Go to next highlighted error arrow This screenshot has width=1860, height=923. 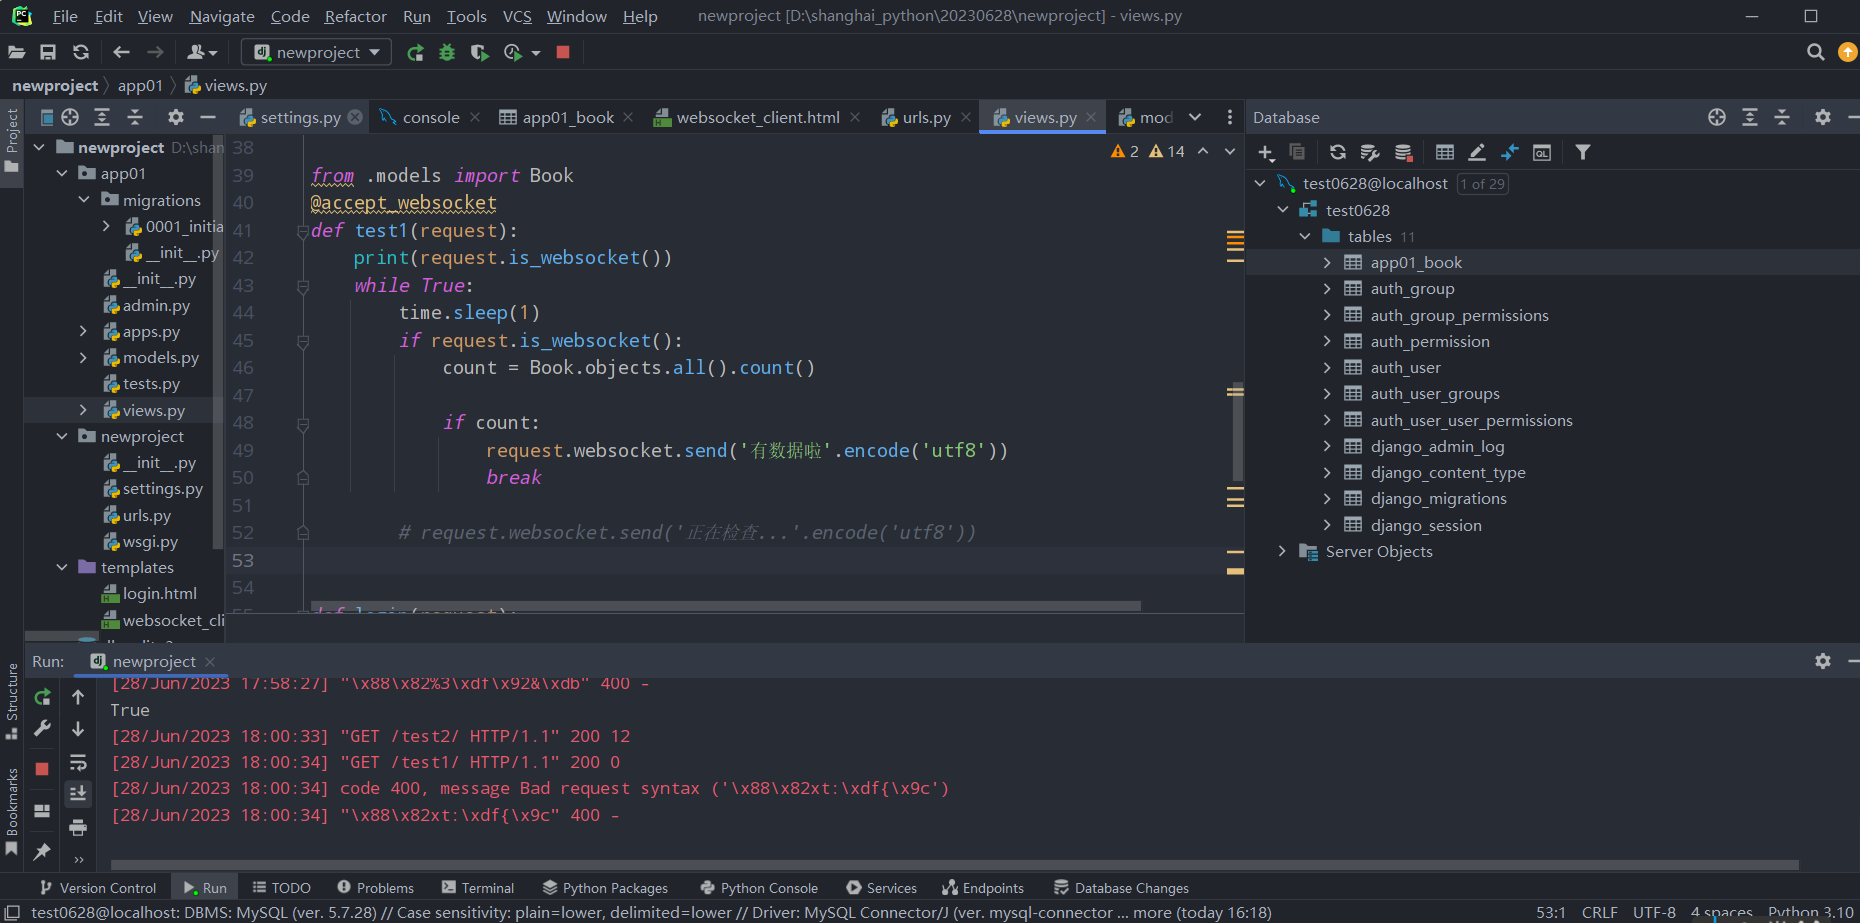pos(1230,151)
